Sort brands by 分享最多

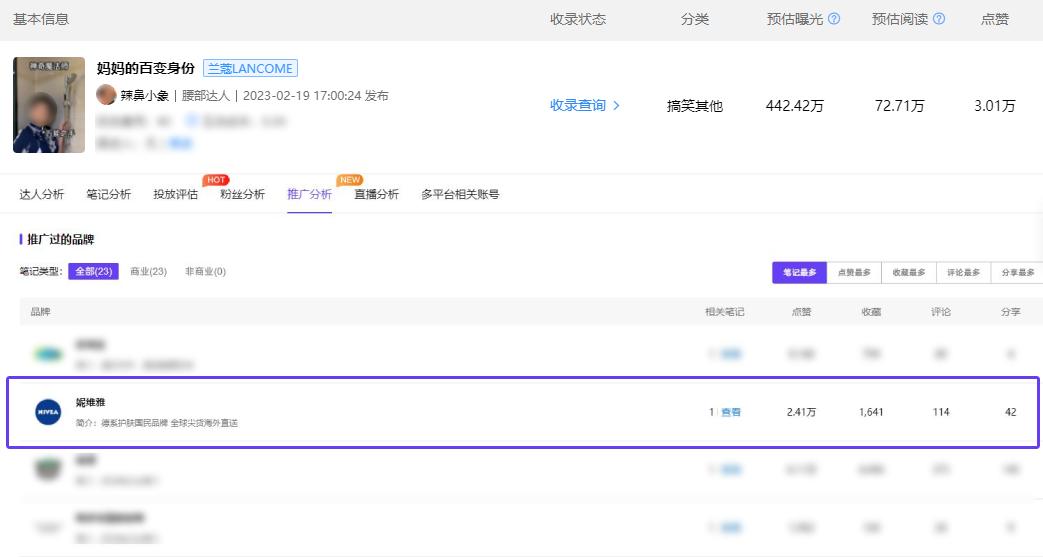tap(1017, 273)
